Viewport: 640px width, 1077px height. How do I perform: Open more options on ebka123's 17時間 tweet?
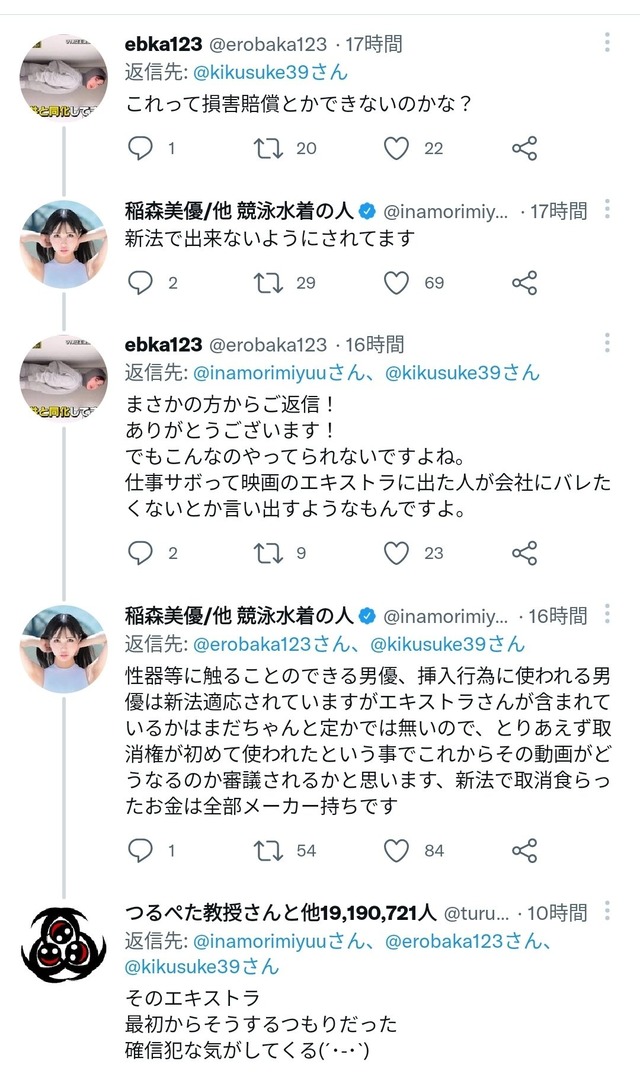[608, 42]
